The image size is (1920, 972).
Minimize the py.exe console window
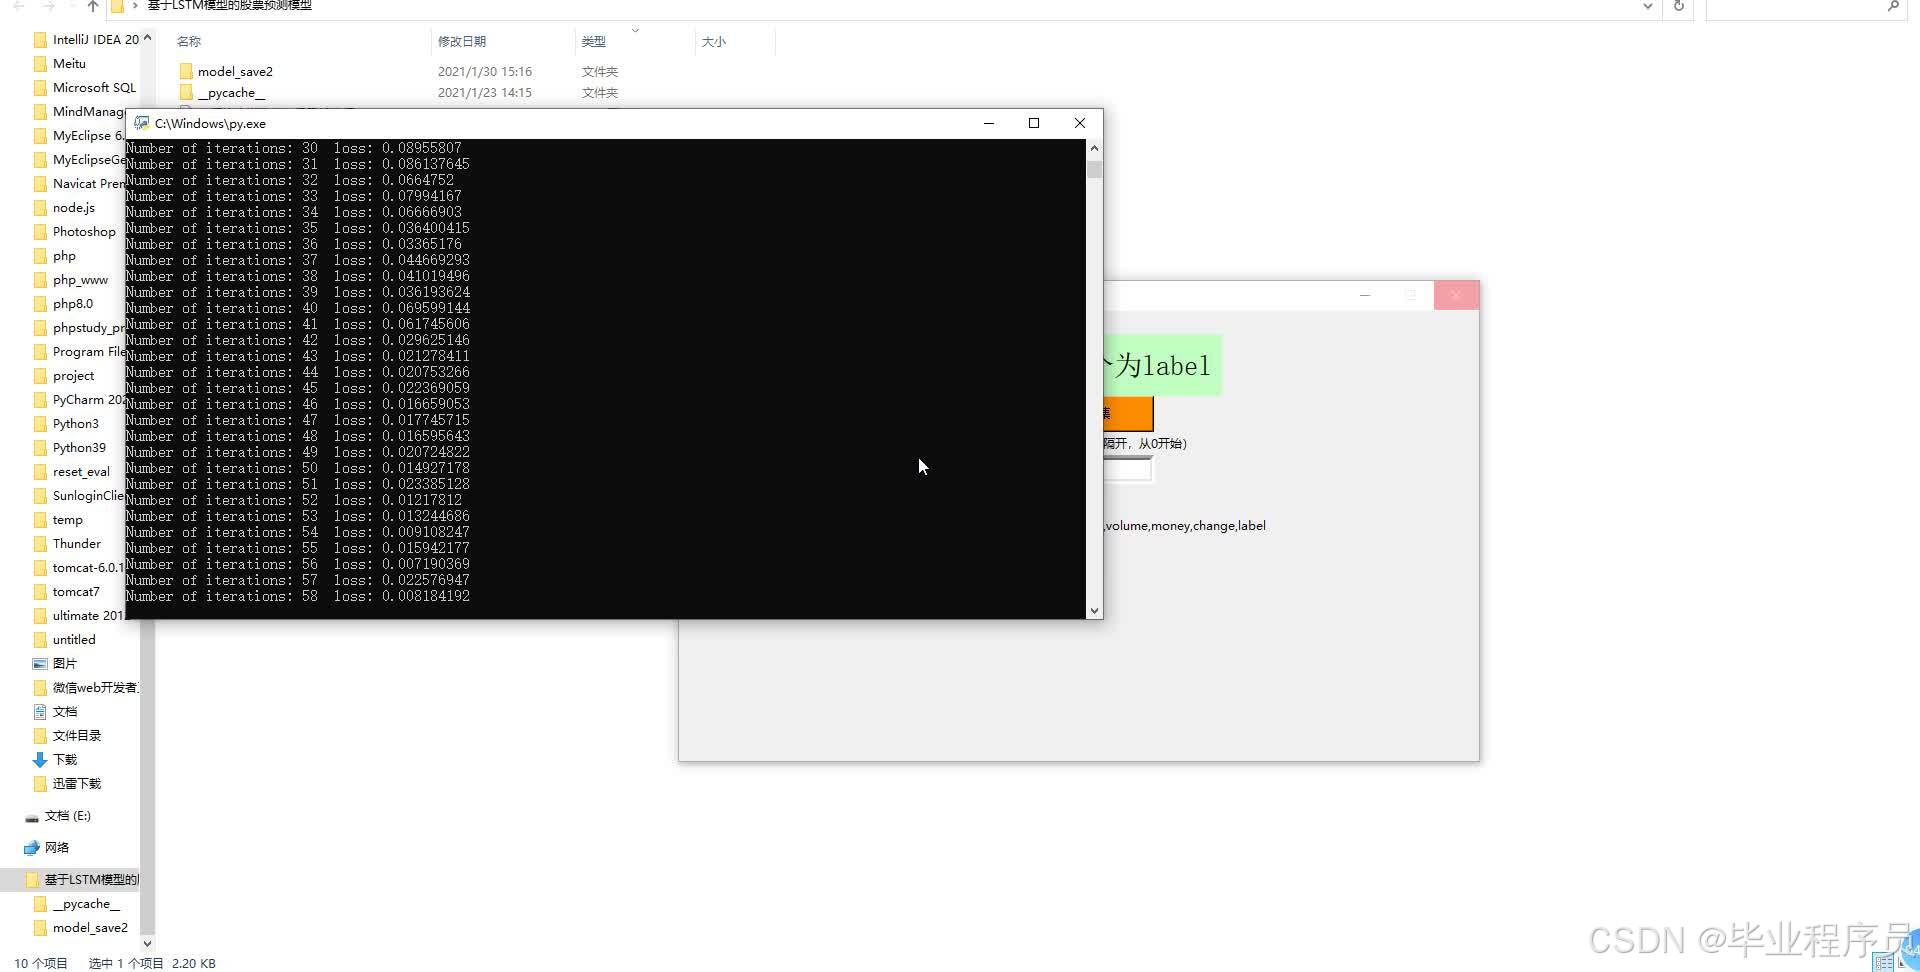click(x=989, y=123)
